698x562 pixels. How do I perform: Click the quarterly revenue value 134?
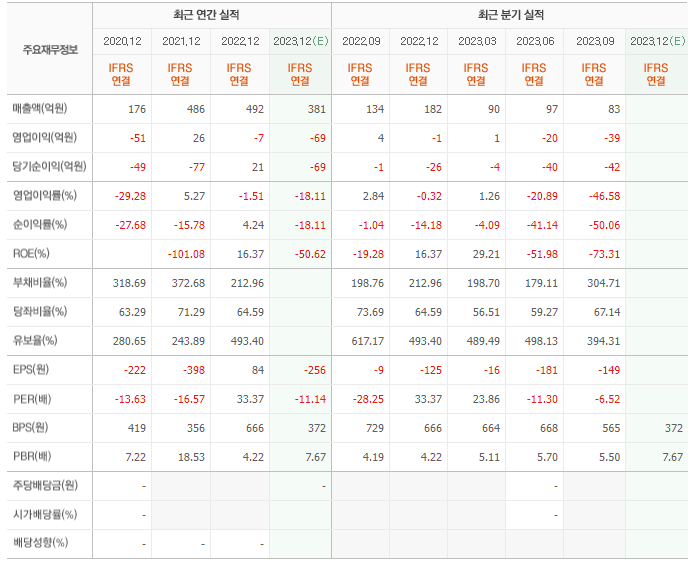tap(375, 109)
